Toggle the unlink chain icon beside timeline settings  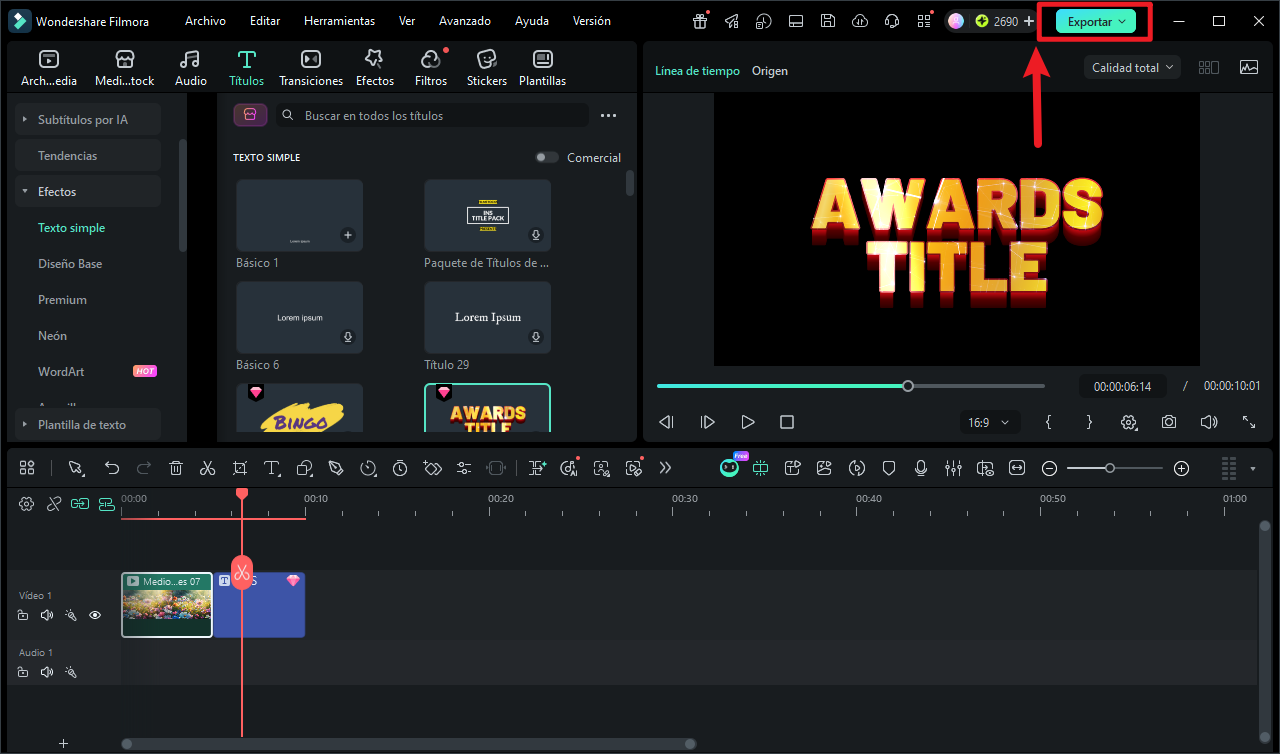[x=54, y=504]
